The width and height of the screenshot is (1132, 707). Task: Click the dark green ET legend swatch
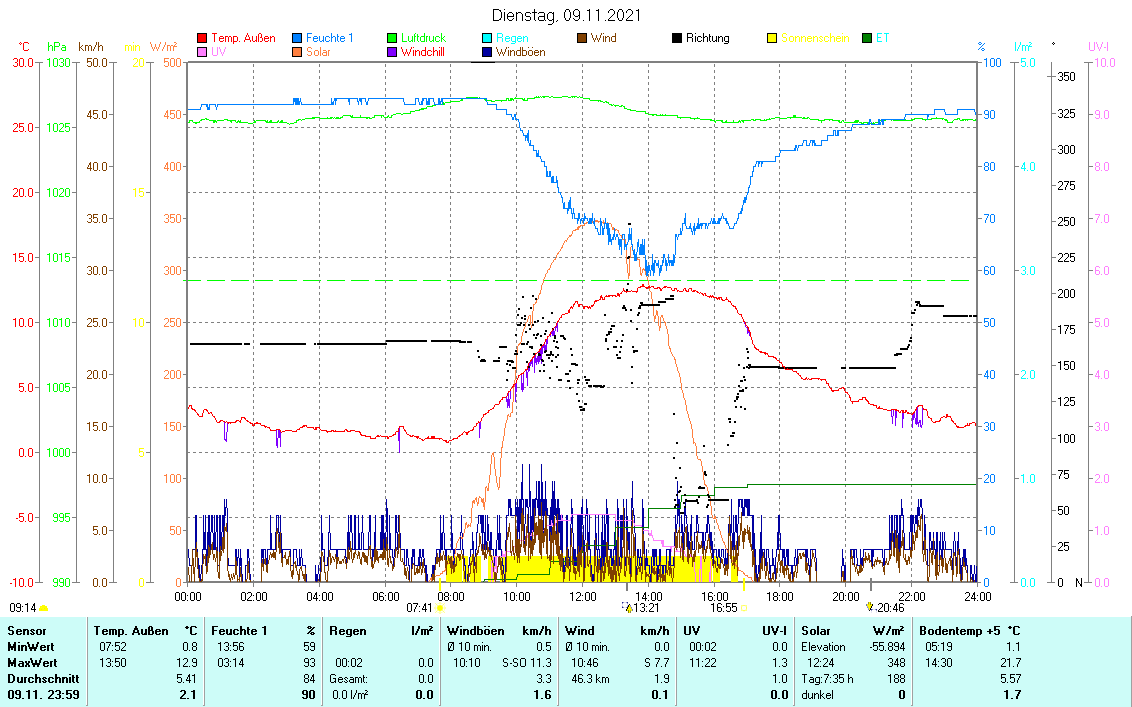(867, 38)
